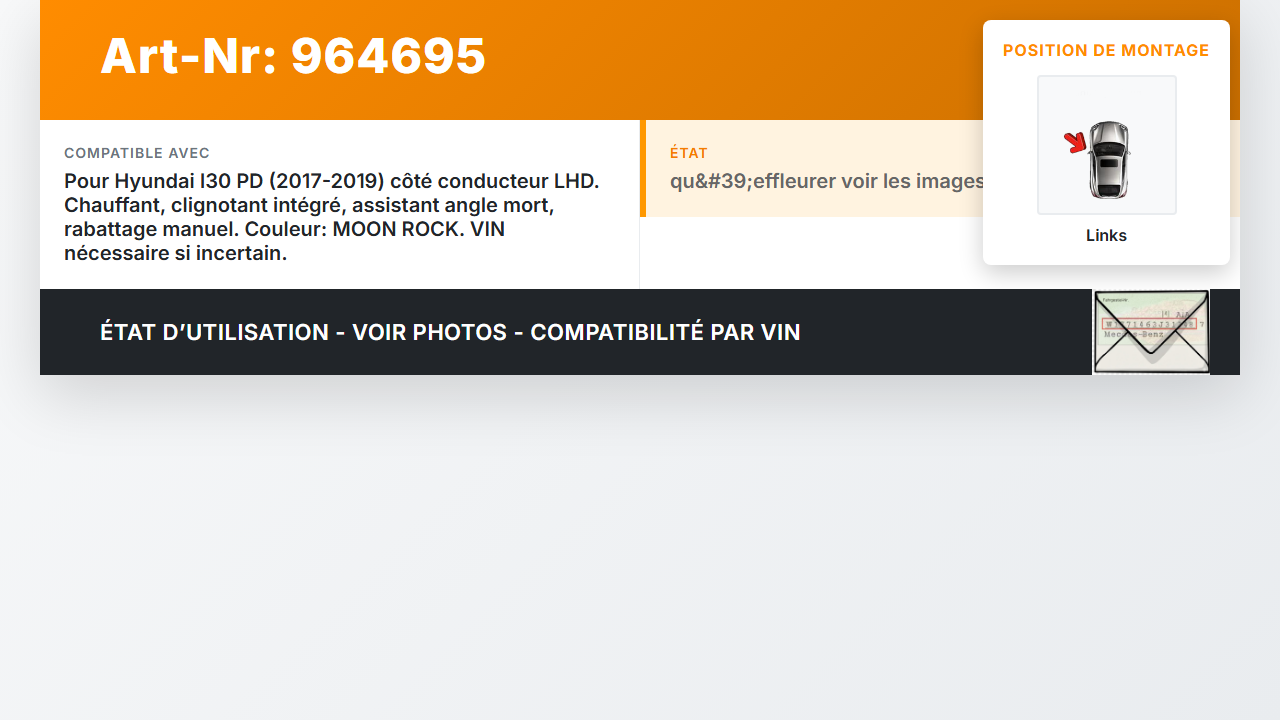1280x720 pixels.
Task: Click the article number 964695
Action: coord(388,56)
